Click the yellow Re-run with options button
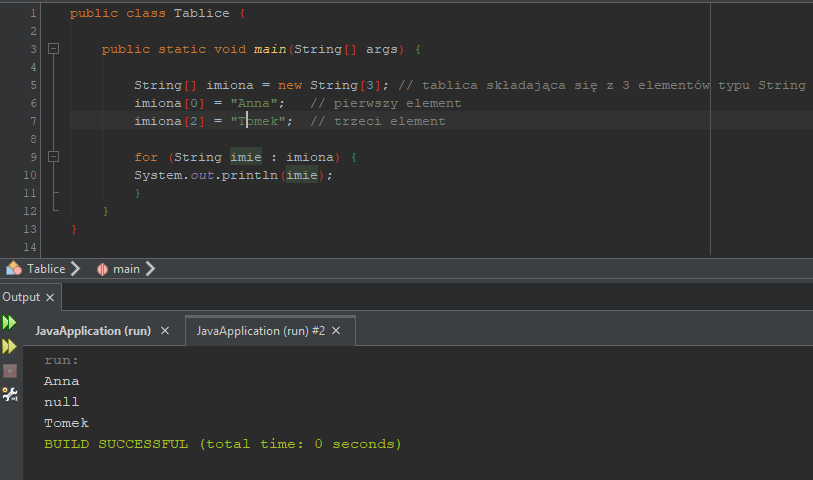 [9, 346]
